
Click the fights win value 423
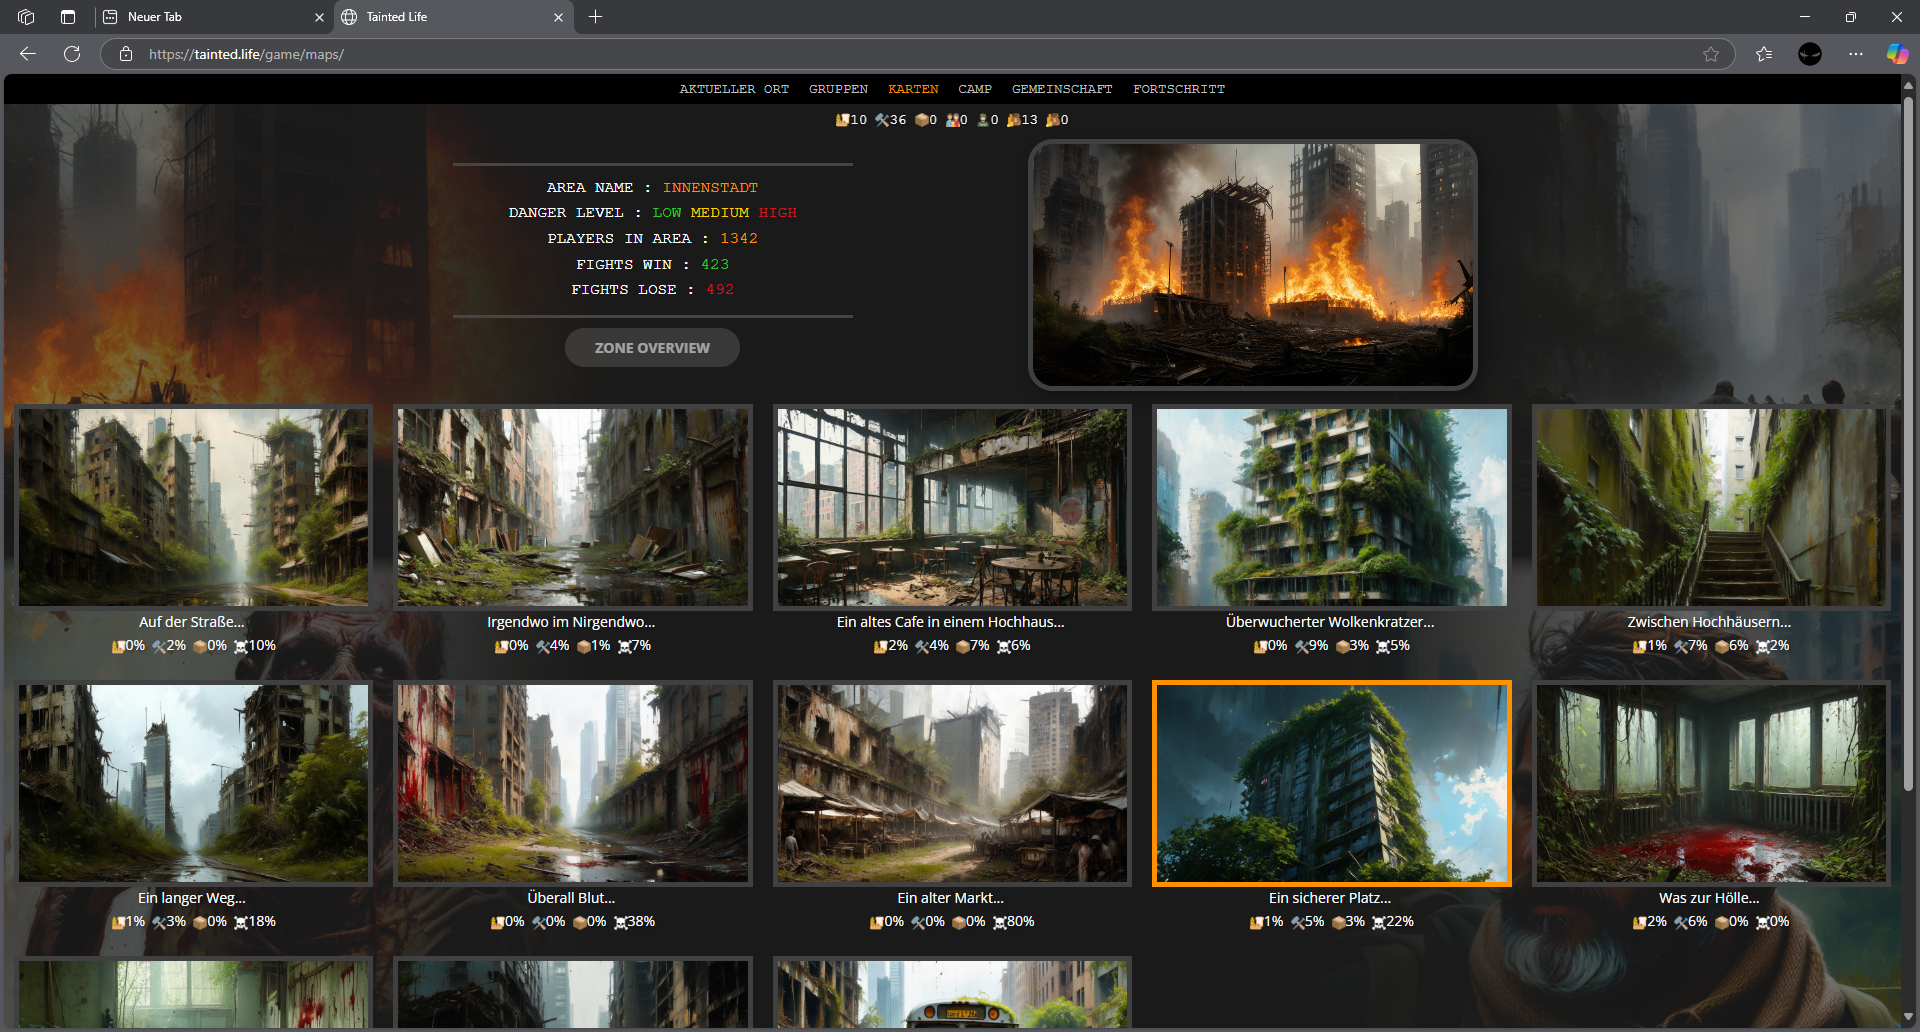pyautogui.click(x=715, y=264)
